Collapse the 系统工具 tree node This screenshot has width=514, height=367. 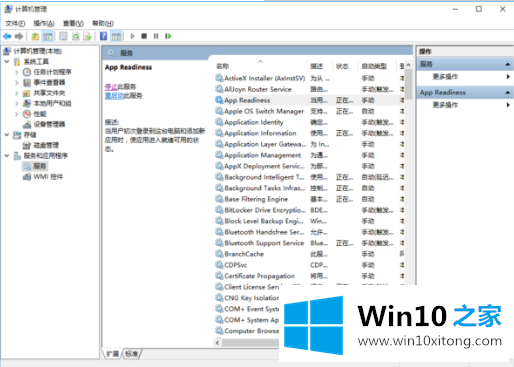(x=7, y=61)
